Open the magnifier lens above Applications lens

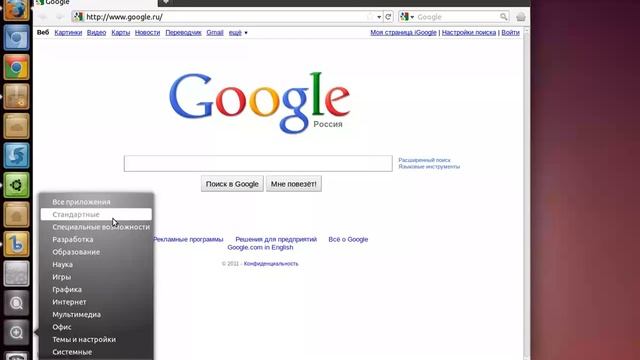point(16,303)
